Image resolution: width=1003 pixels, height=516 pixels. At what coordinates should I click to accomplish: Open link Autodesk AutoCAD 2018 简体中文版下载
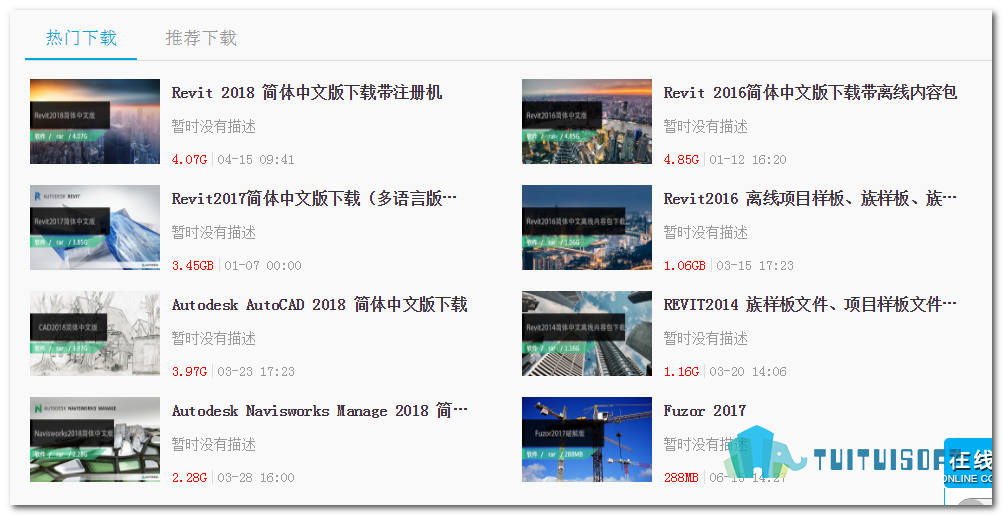tap(319, 304)
